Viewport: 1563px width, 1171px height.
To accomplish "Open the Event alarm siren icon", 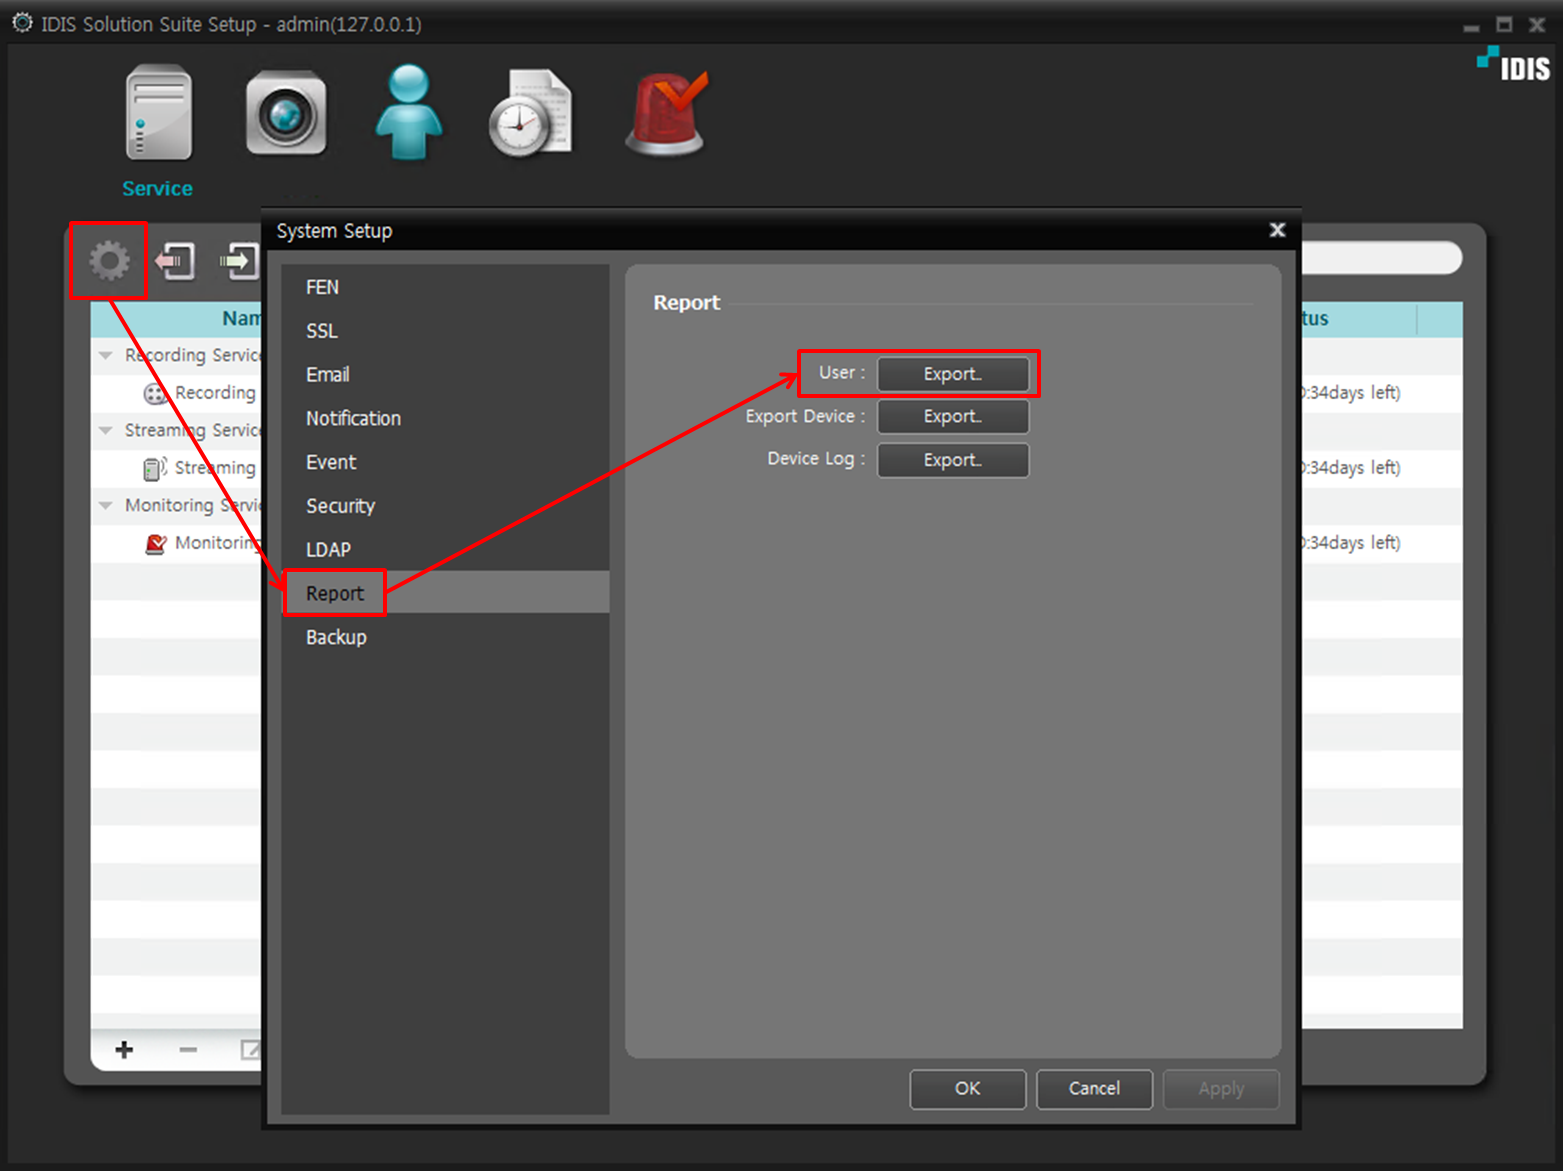I will 667,113.
